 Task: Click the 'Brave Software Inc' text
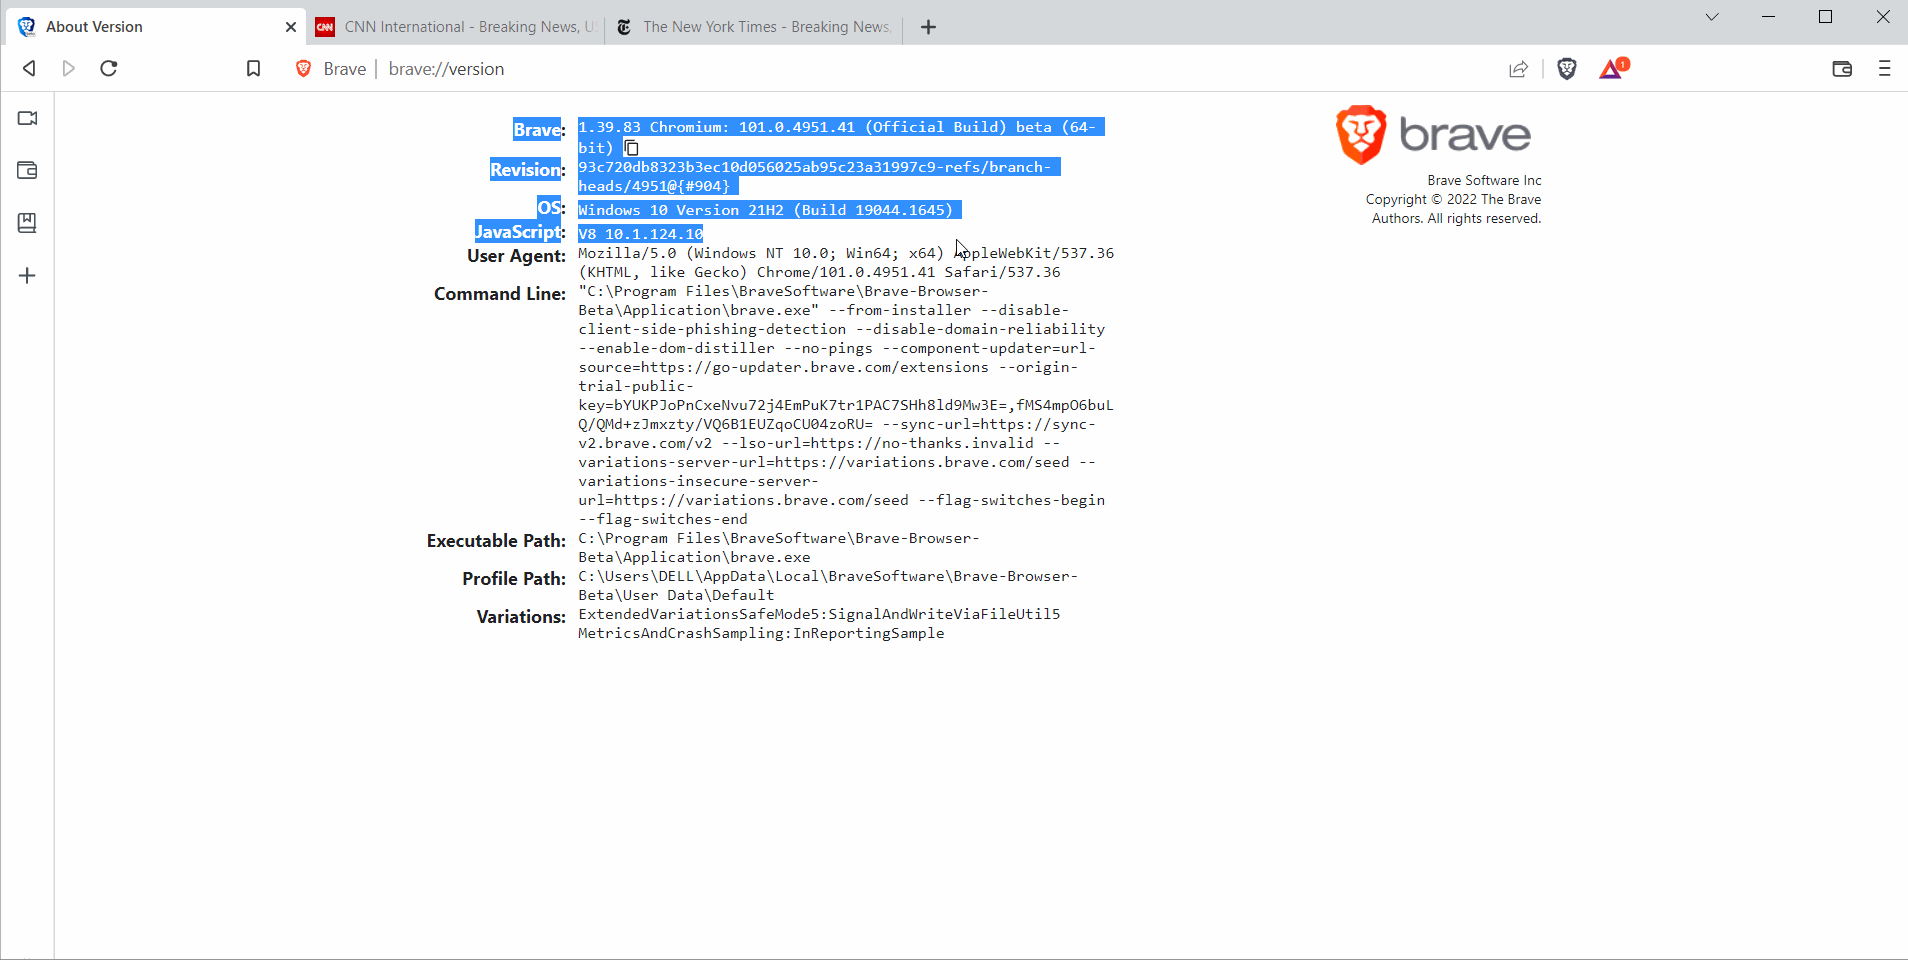[1484, 180]
